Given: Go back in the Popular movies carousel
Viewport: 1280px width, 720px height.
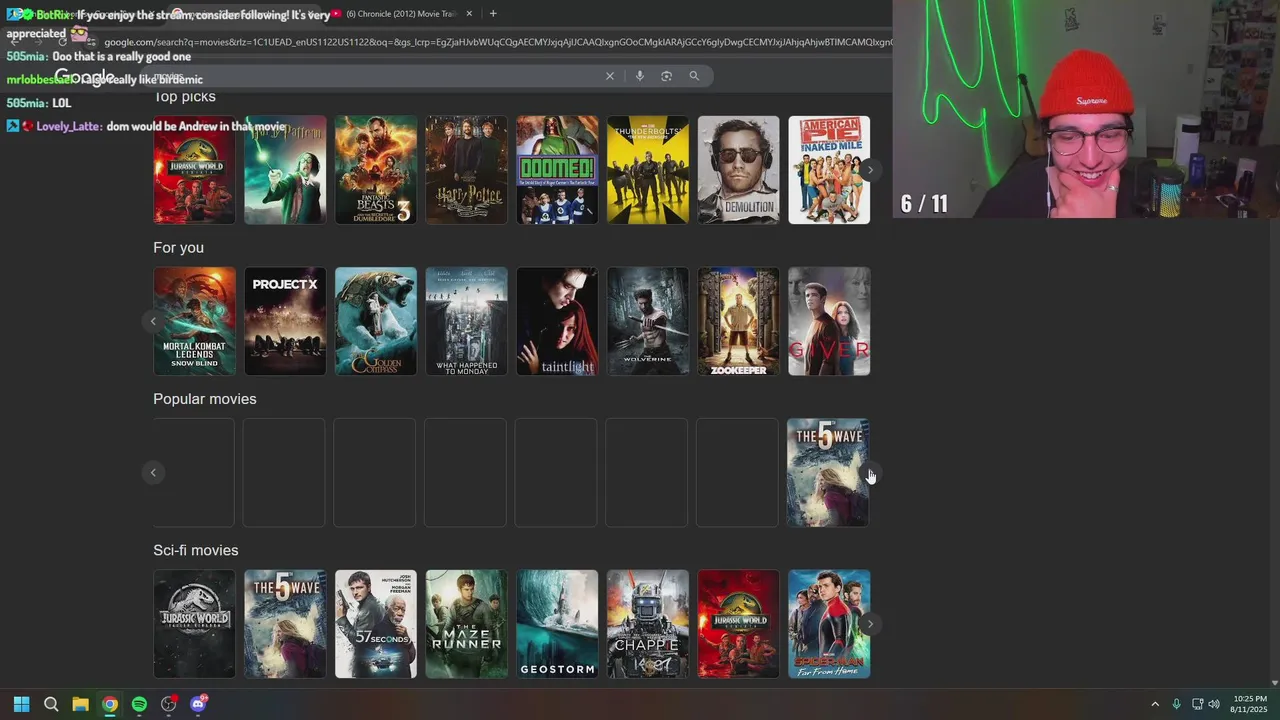Looking at the screenshot, I should tap(153, 472).
